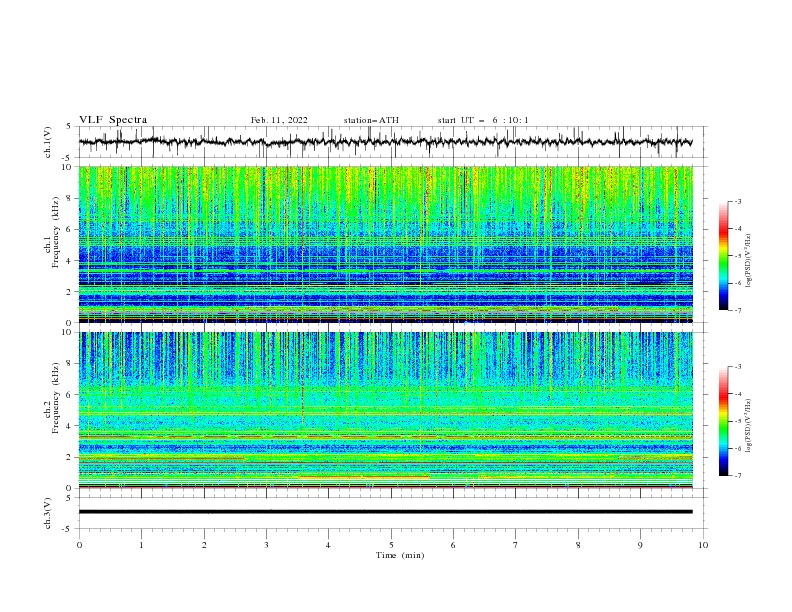Click the "ch.3(V)" axis label
792x612 pixels.
48,513
